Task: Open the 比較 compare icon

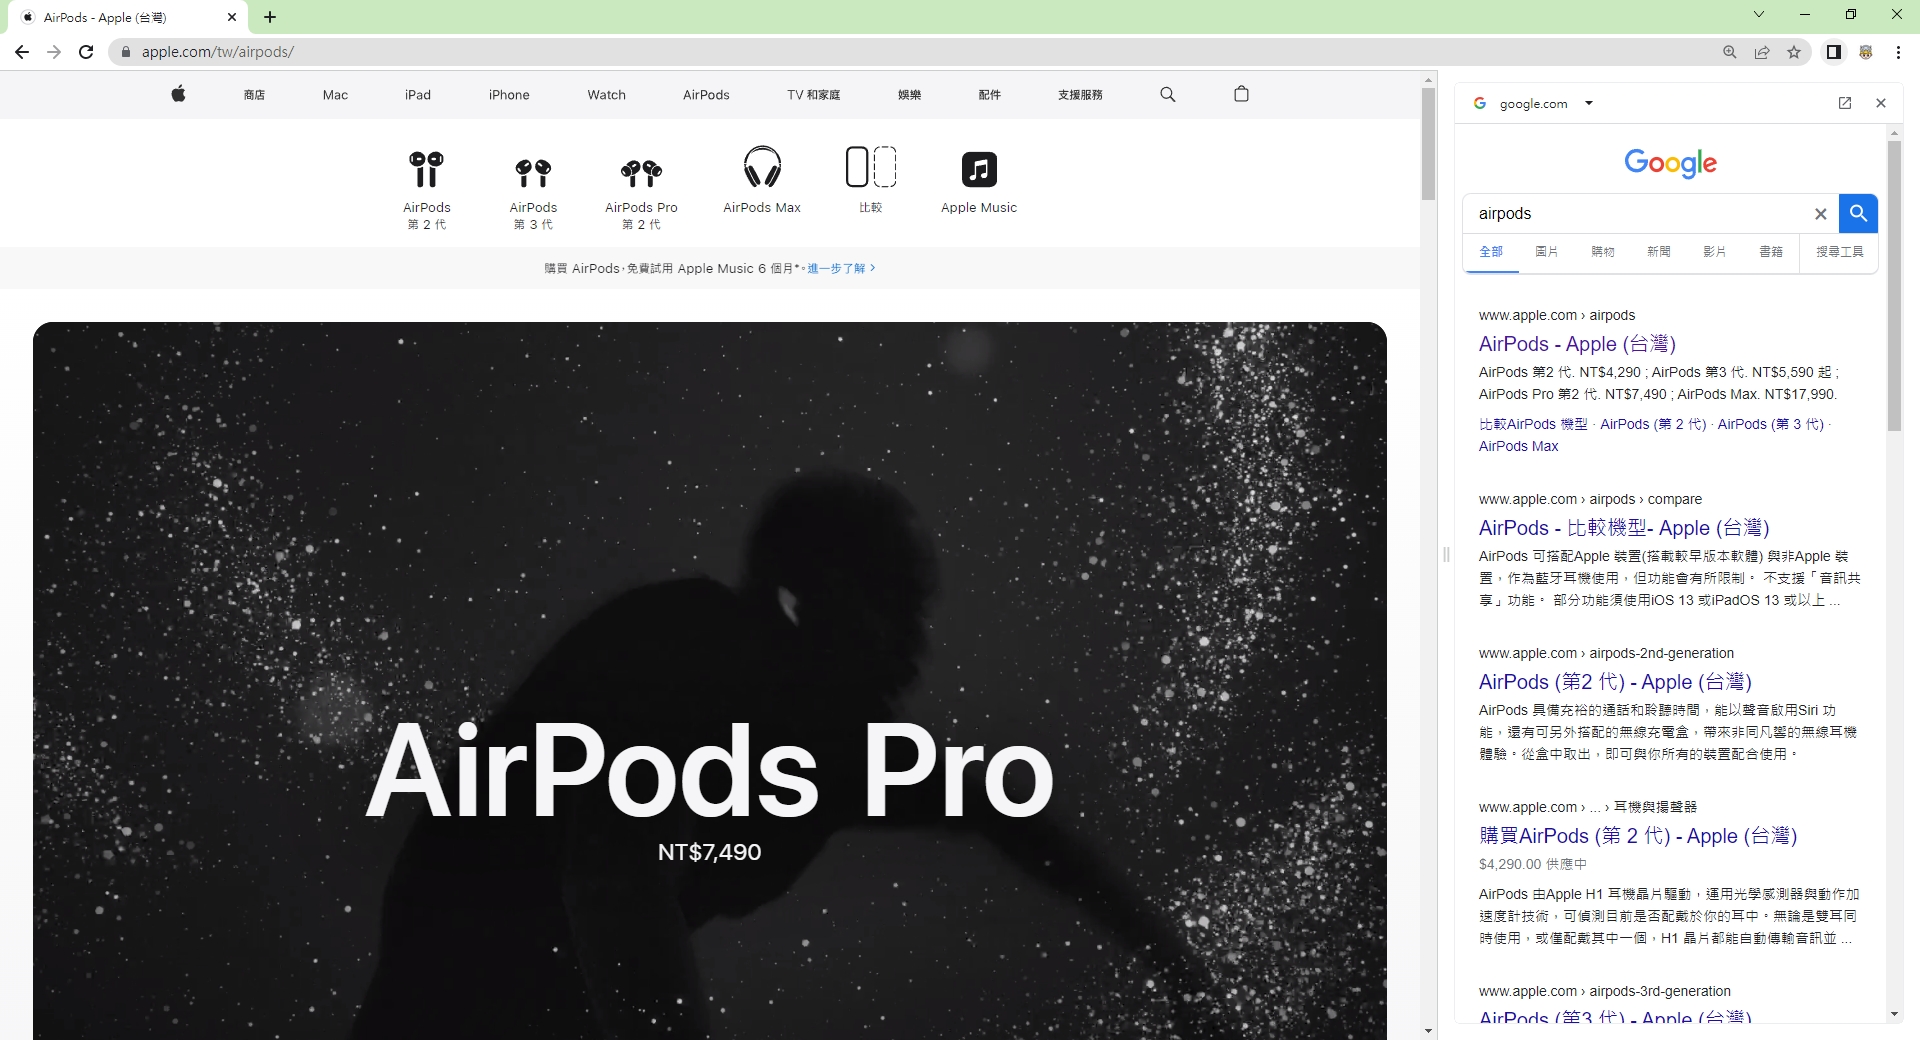Action: (x=870, y=167)
